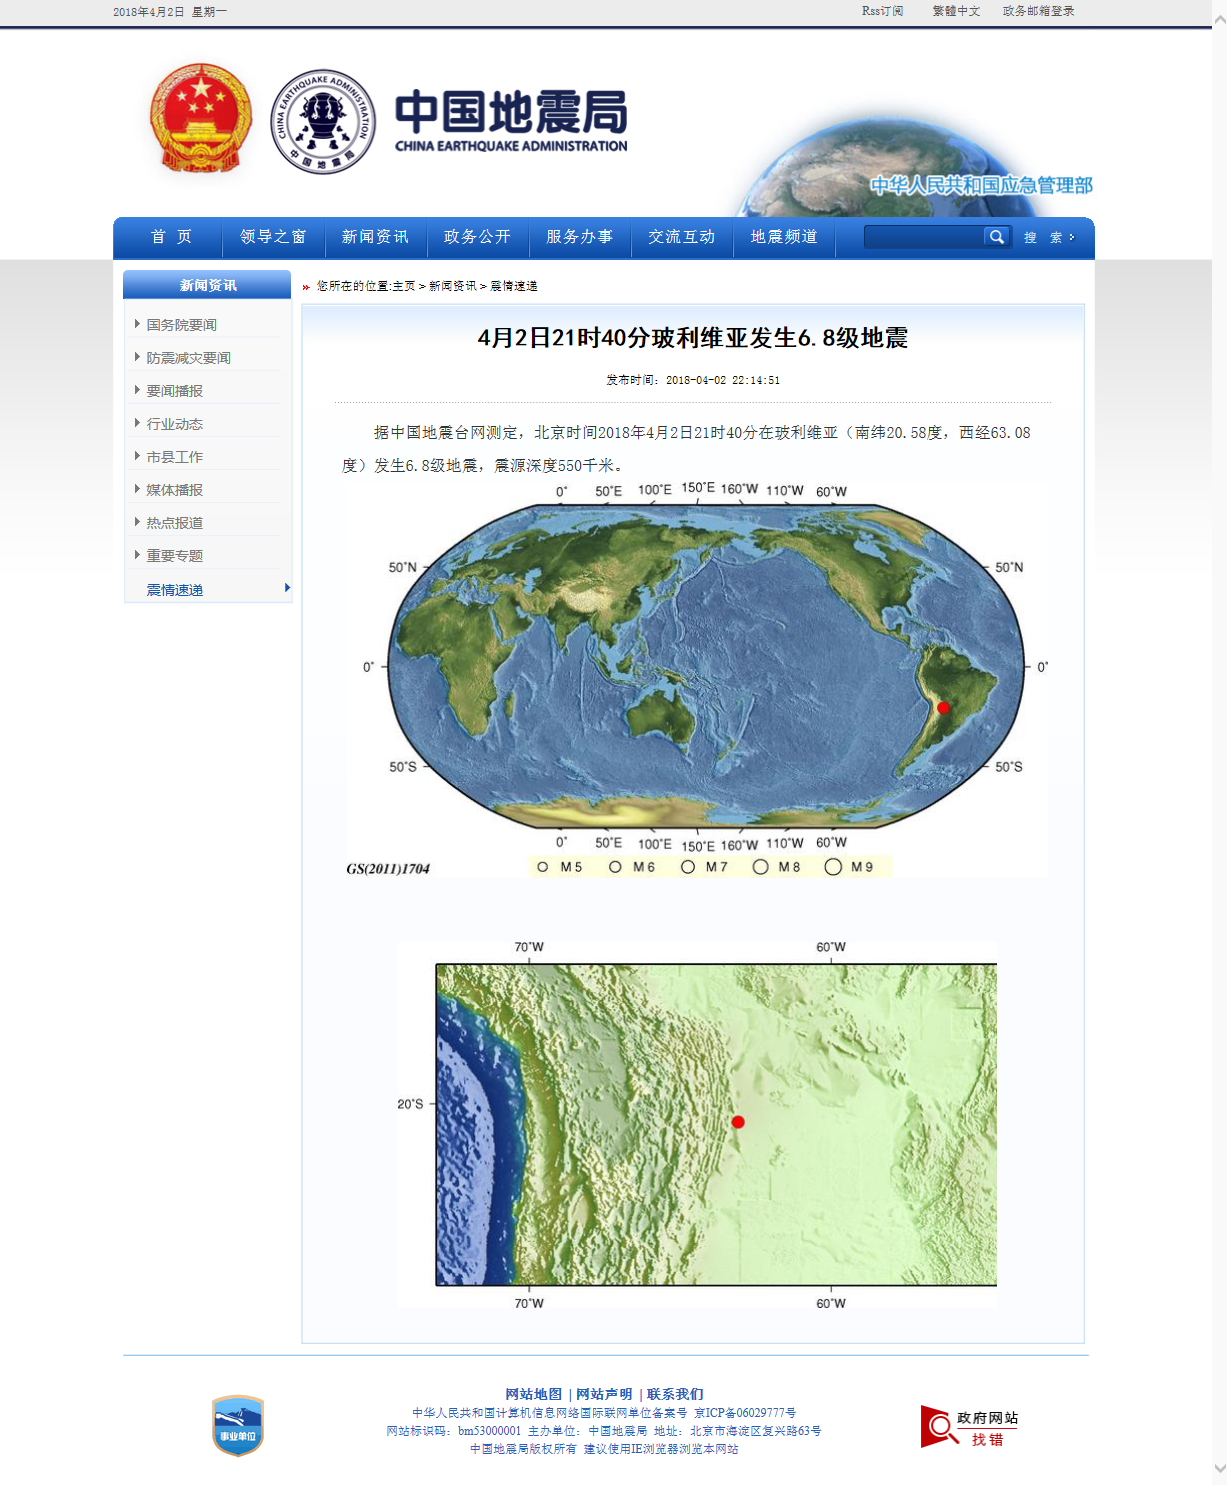Expand the 震情速递 sidebar arrow
The image size is (1227, 1485).
coord(288,590)
